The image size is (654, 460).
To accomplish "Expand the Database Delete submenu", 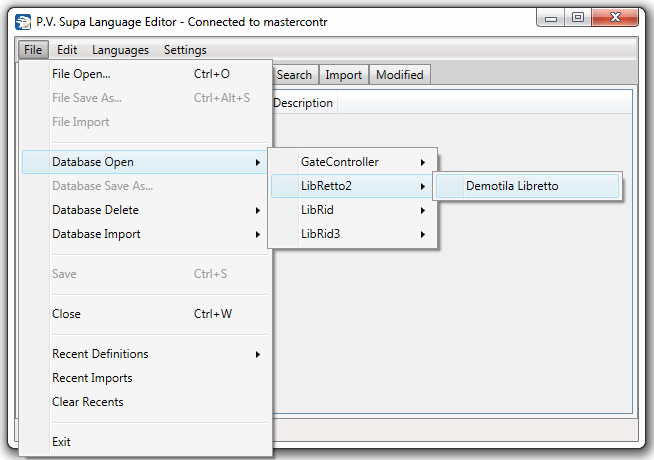I will (x=95, y=210).
